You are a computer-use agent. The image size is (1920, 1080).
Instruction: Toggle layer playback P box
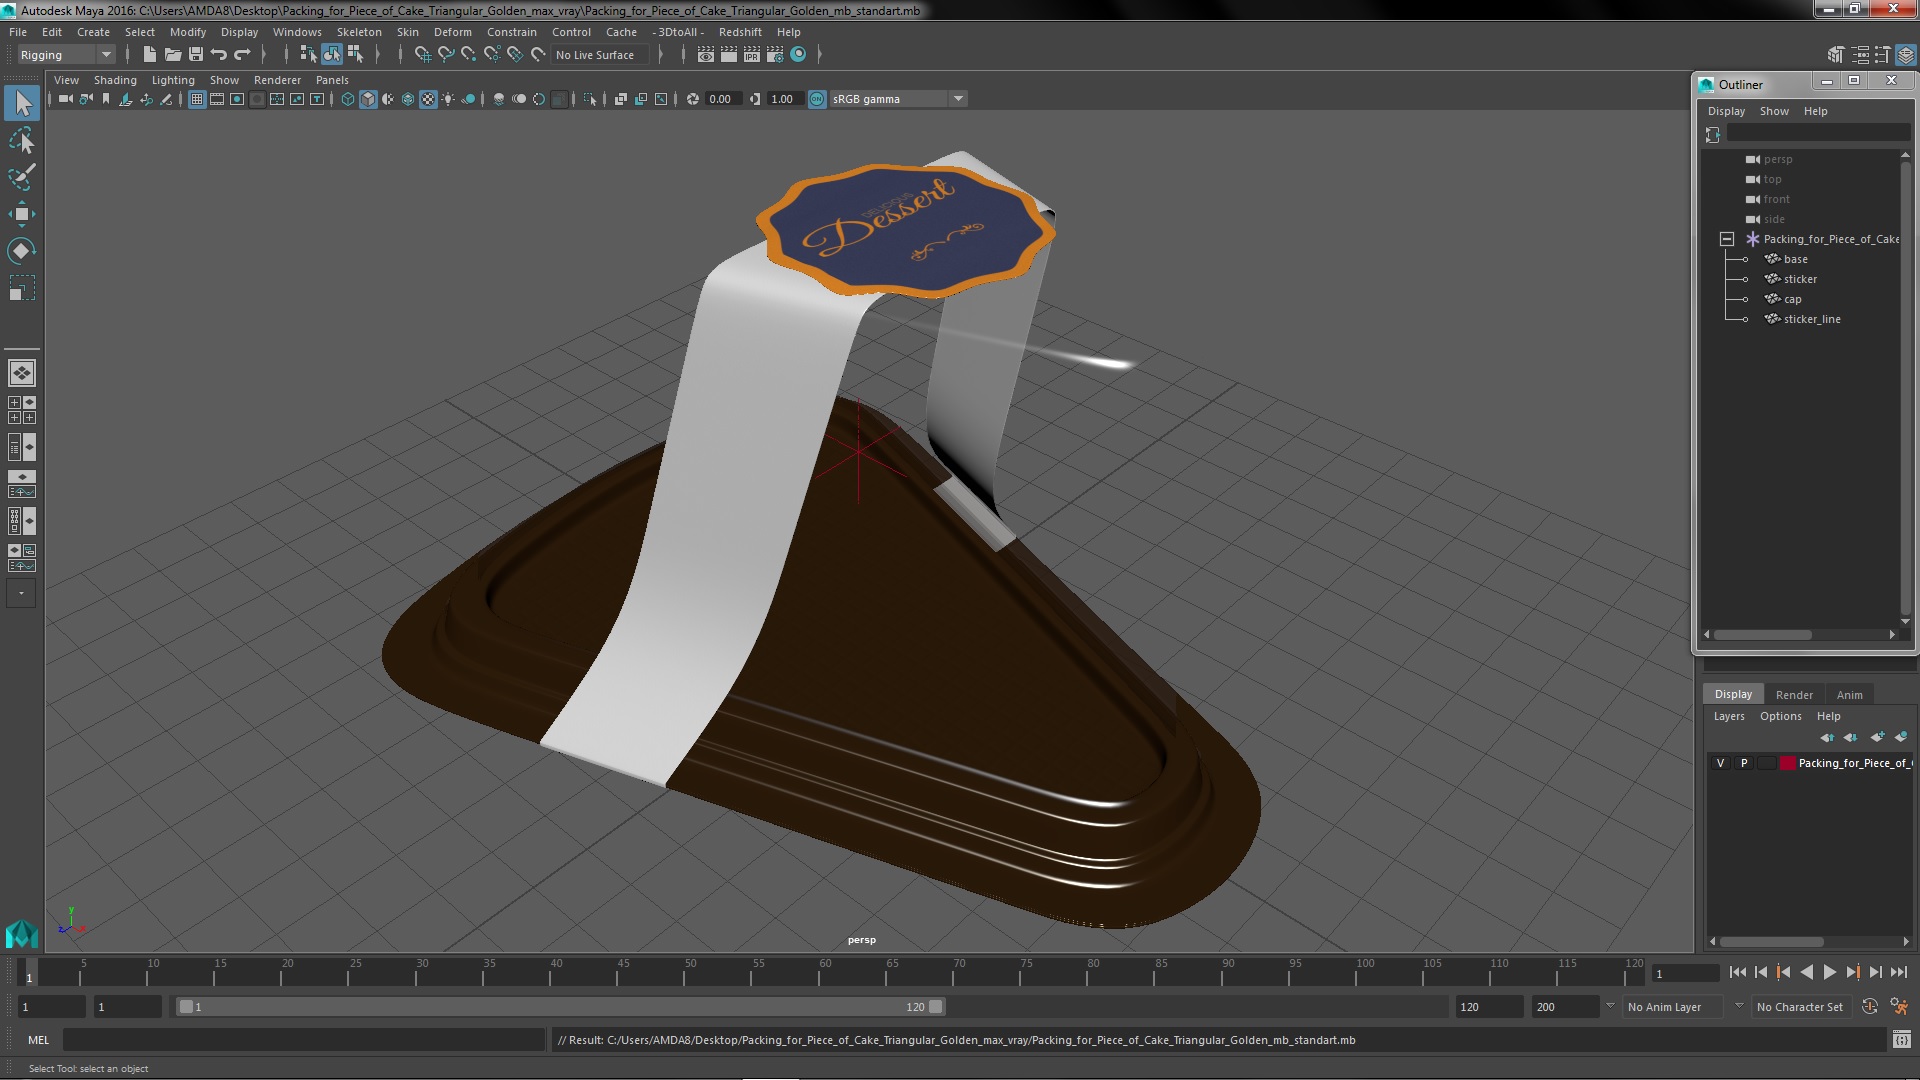1744,763
